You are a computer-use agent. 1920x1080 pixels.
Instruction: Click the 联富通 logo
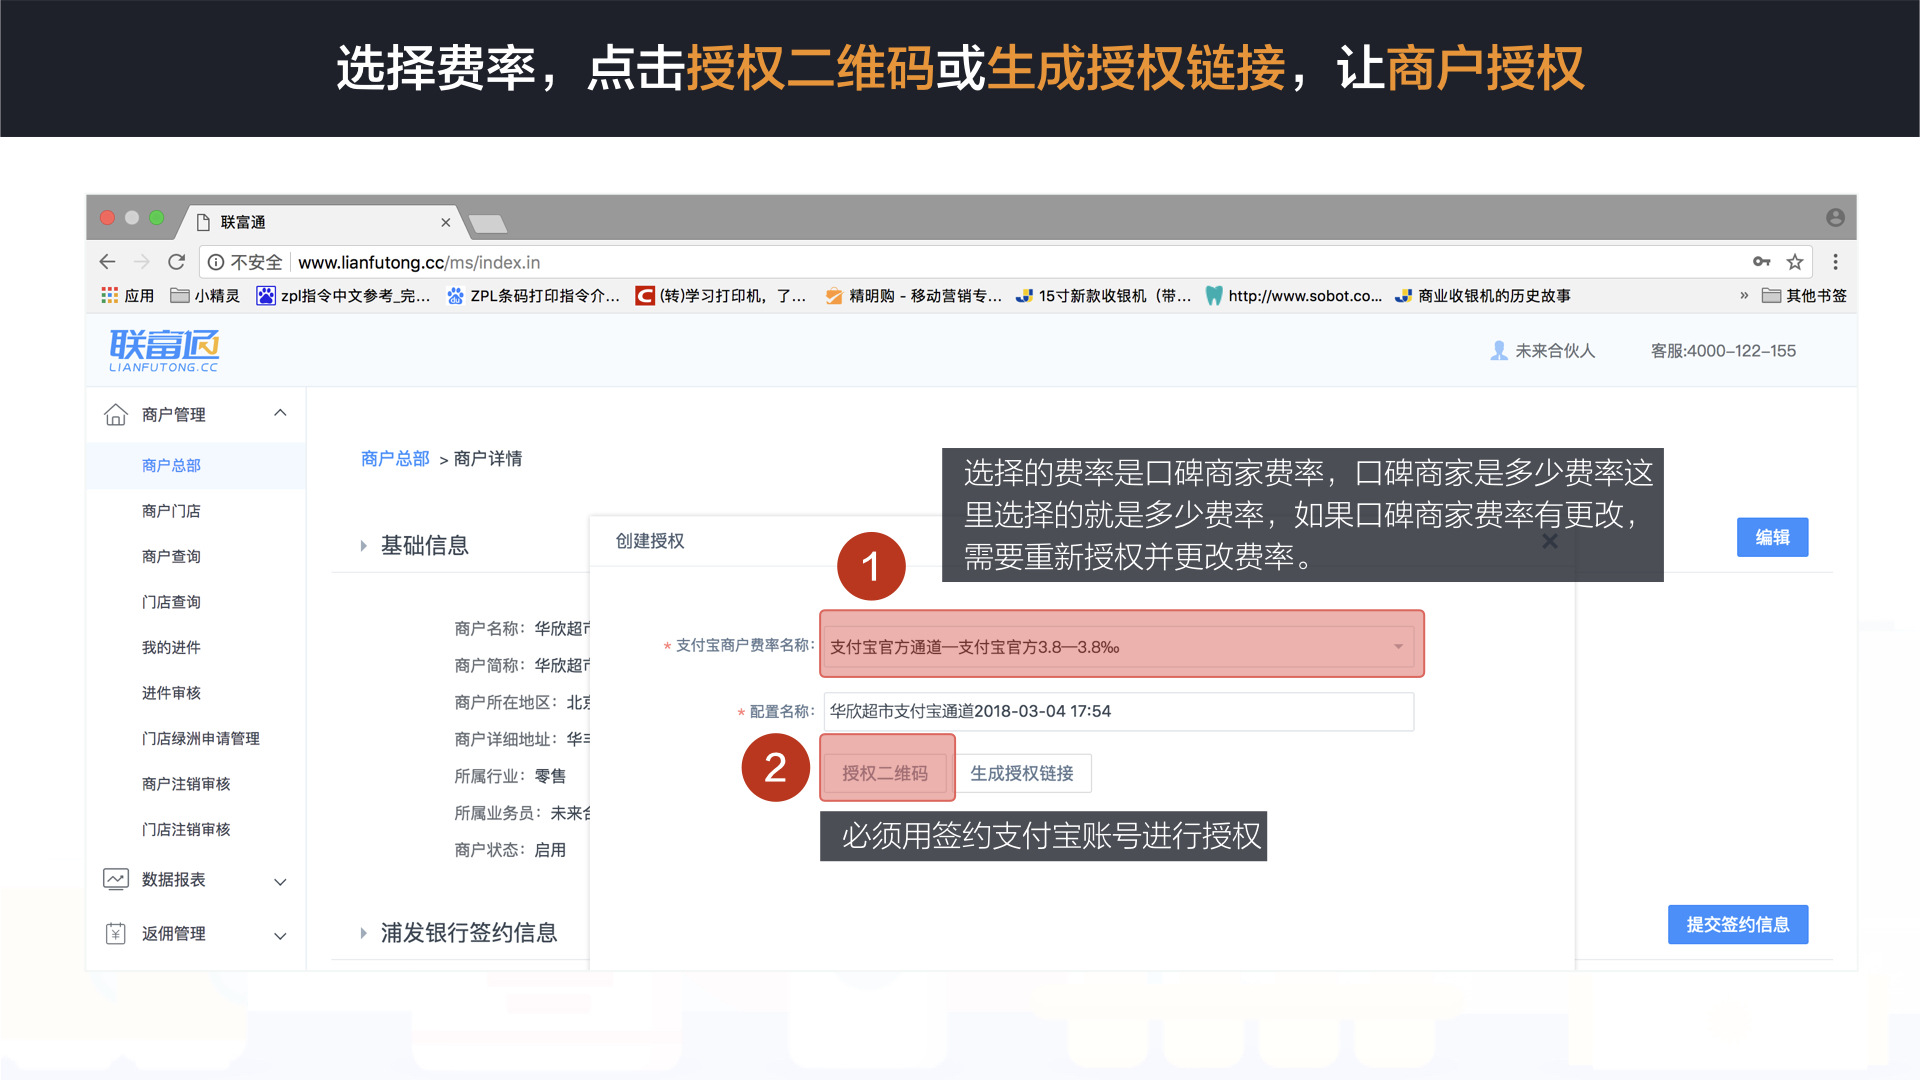click(x=164, y=351)
